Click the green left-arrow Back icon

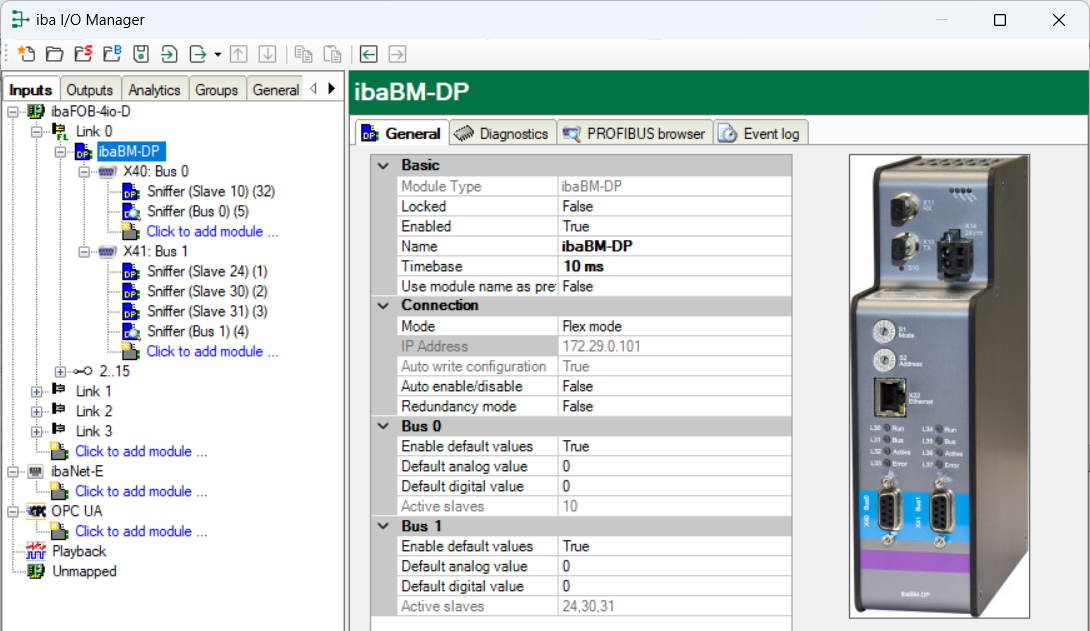click(369, 54)
